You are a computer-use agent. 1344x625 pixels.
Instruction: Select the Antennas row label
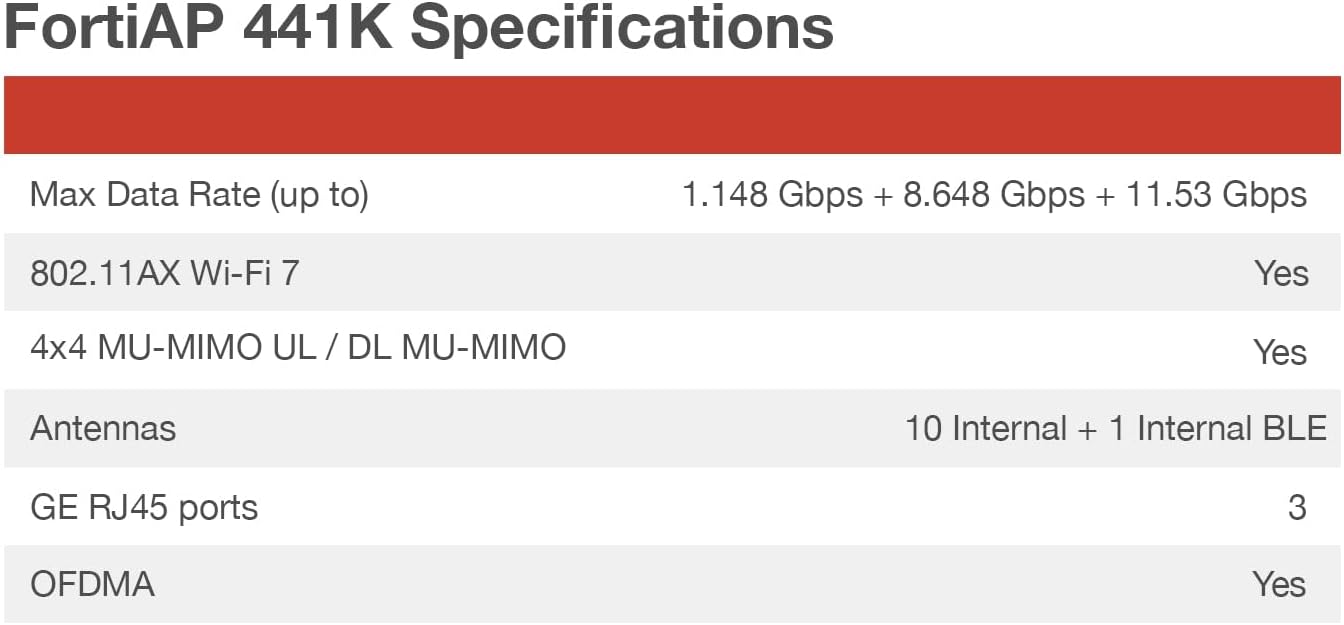point(103,428)
